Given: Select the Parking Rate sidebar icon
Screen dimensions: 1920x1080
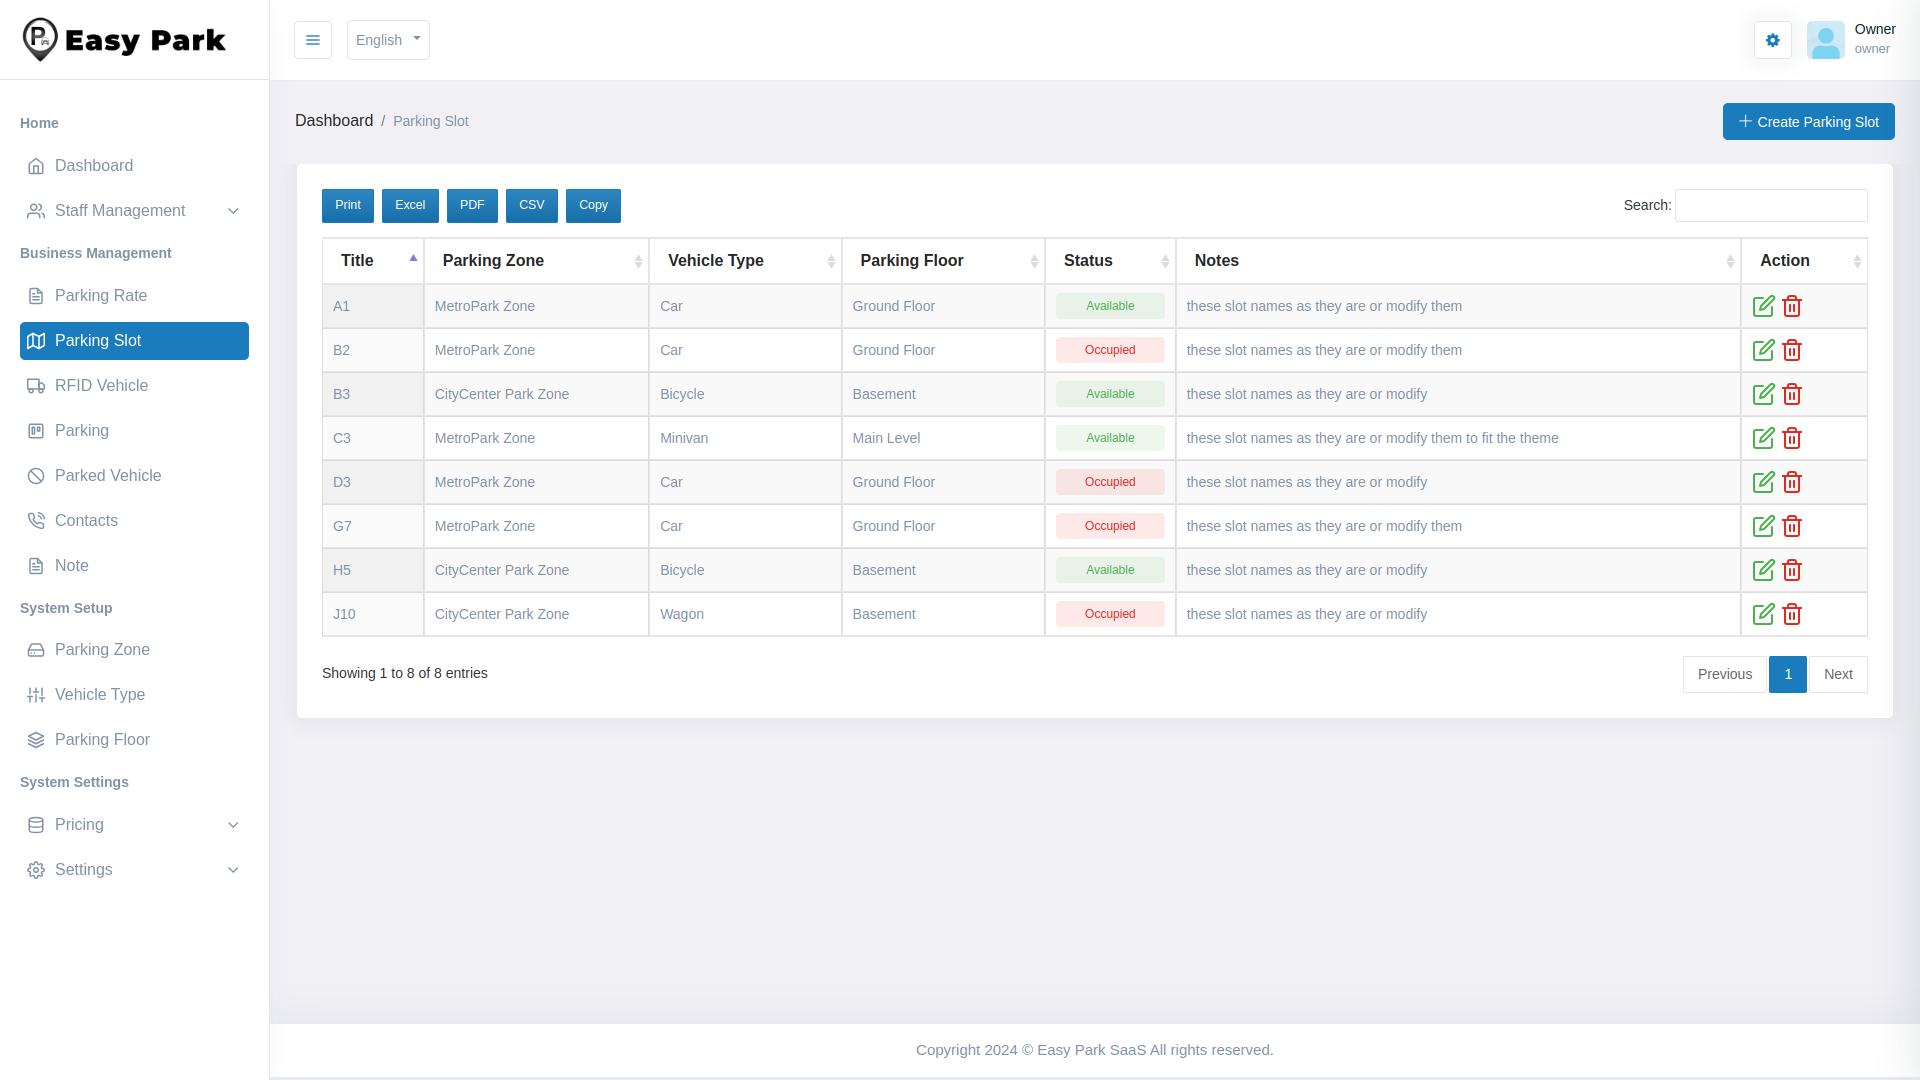Looking at the screenshot, I should coord(36,296).
